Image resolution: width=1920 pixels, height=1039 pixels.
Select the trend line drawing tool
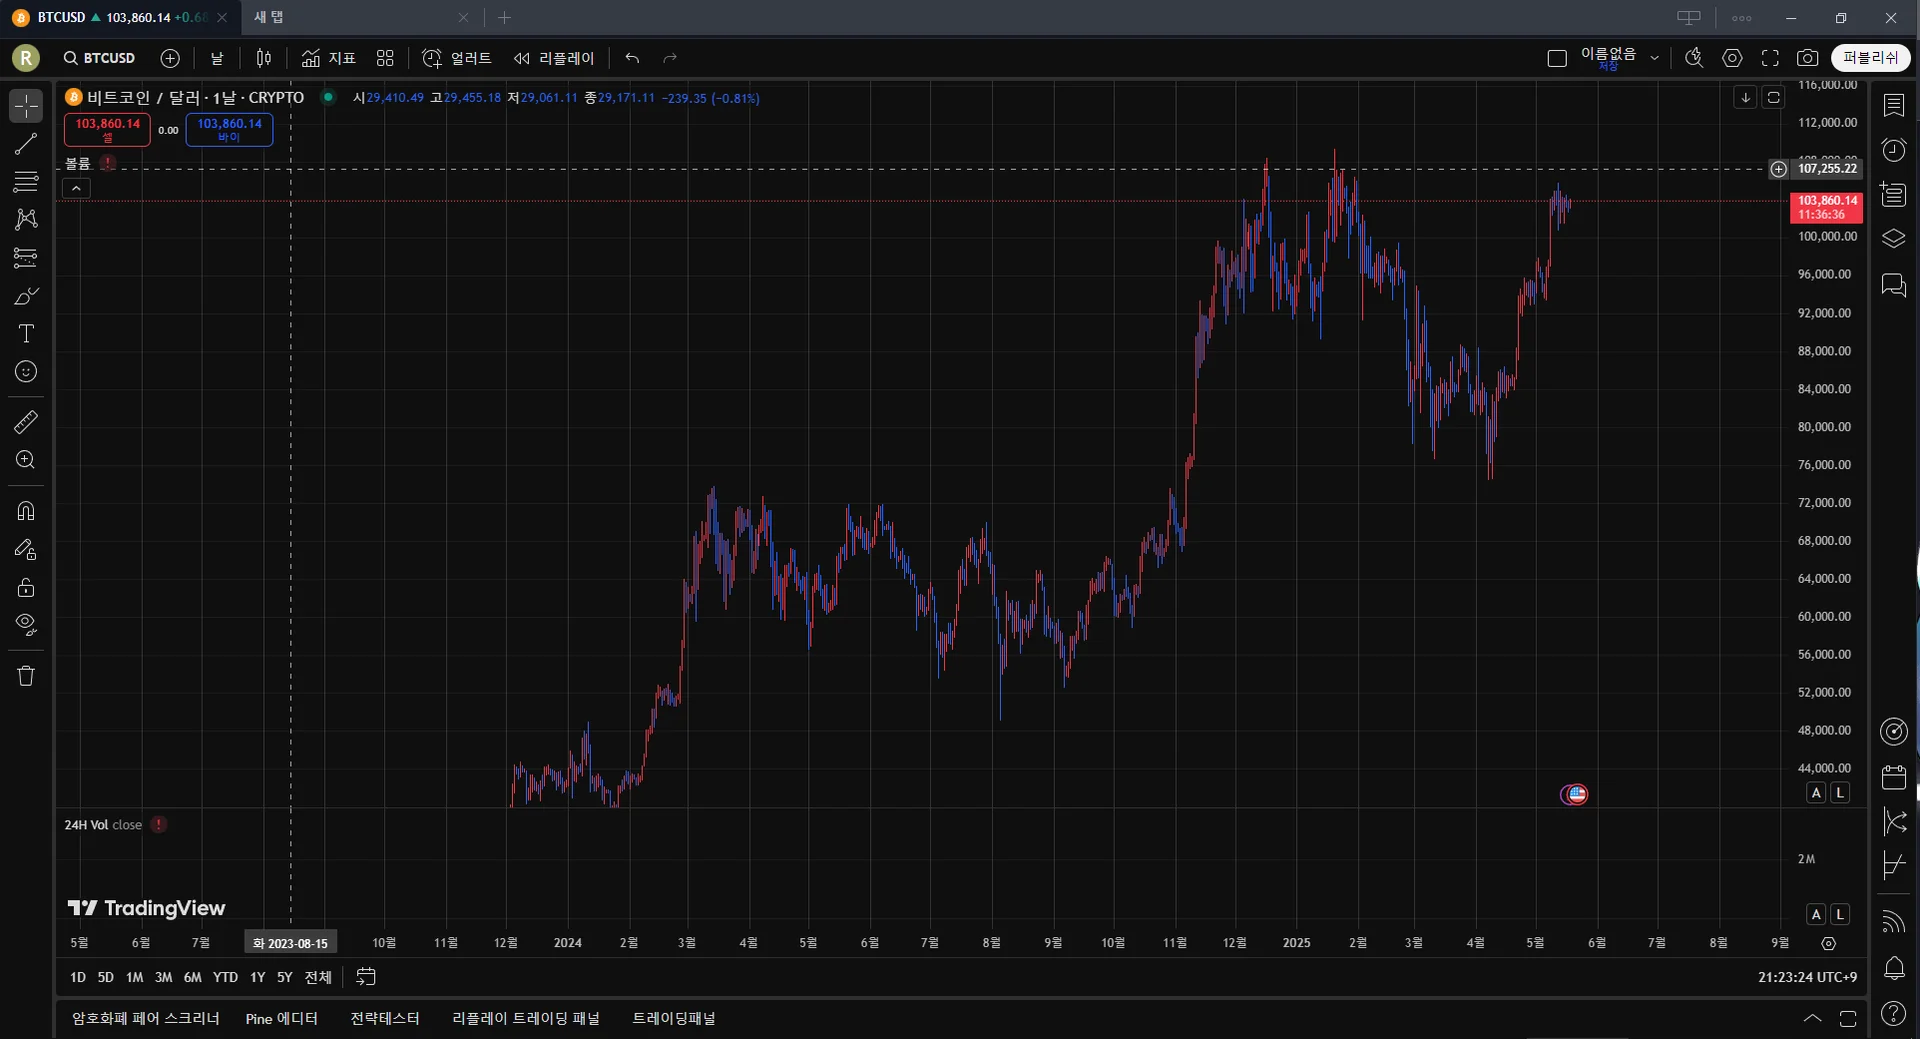pyautogui.click(x=26, y=144)
